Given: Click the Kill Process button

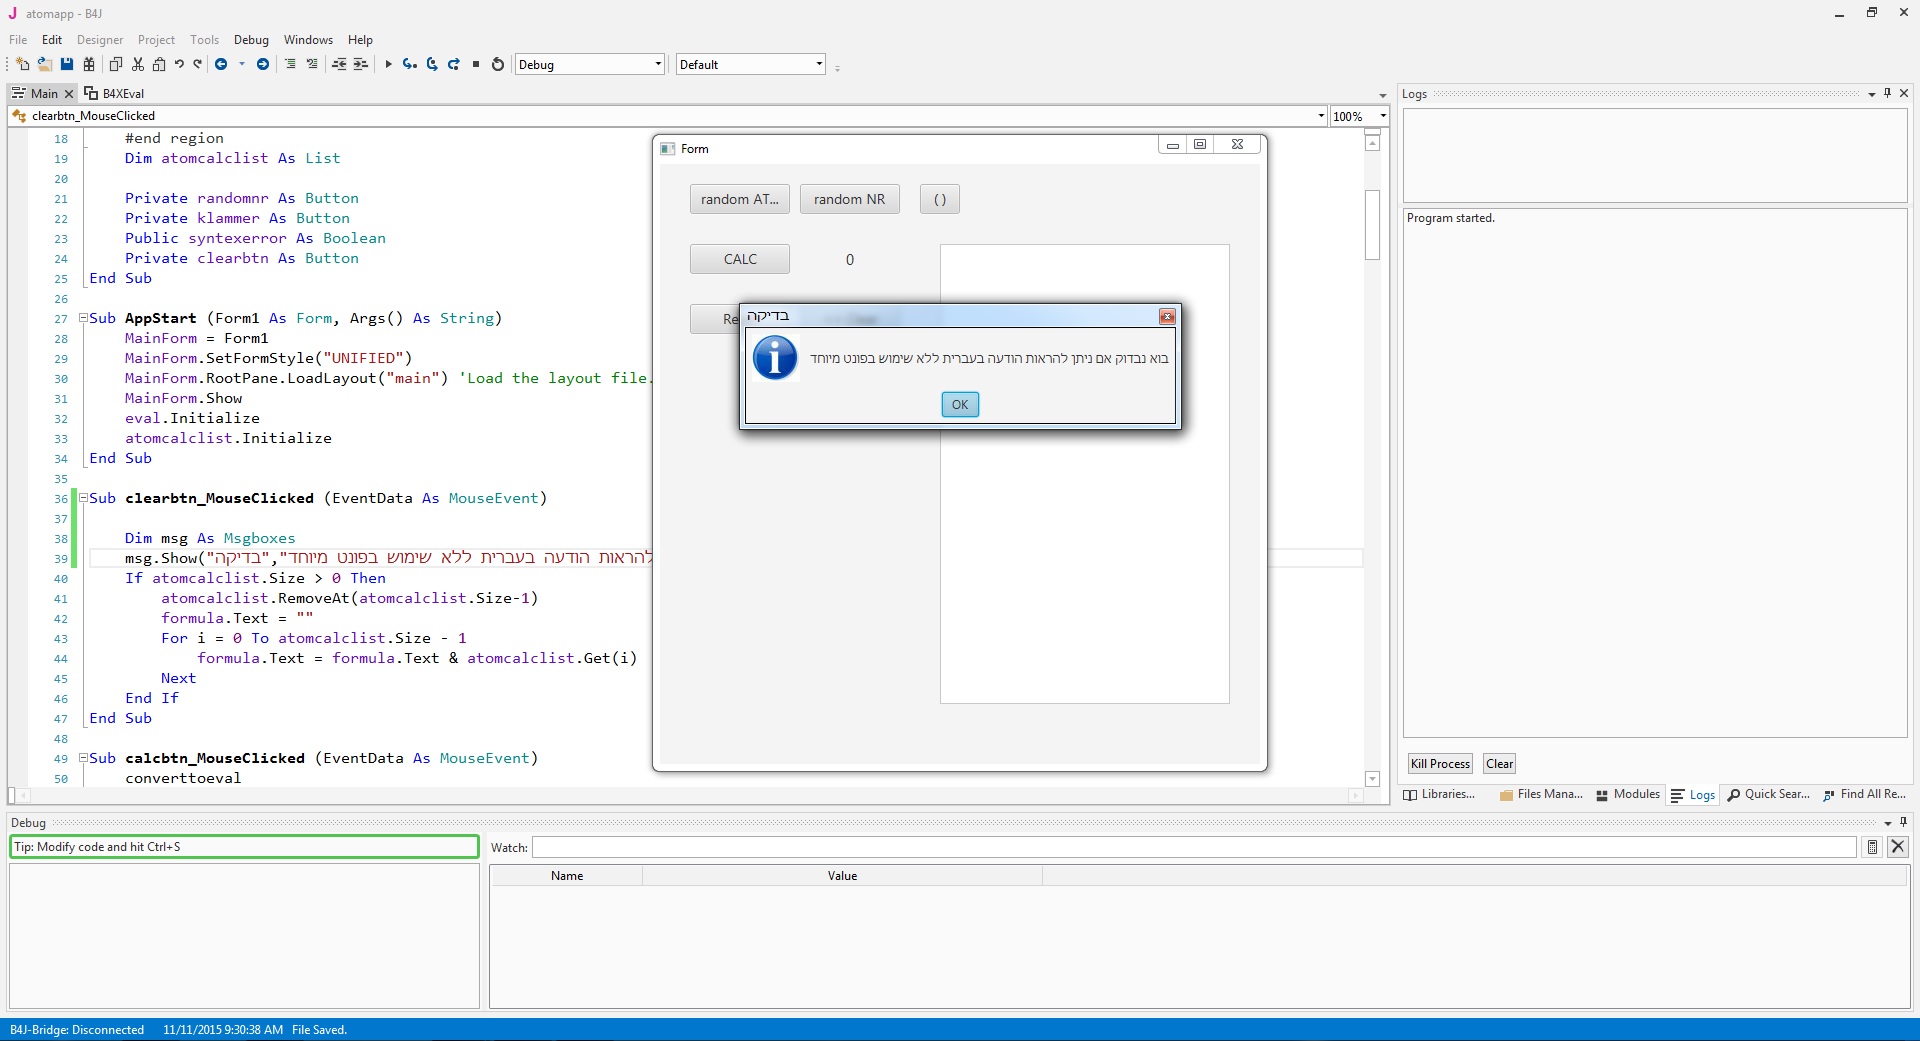Looking at the screenshot, I should [1439, 764].
